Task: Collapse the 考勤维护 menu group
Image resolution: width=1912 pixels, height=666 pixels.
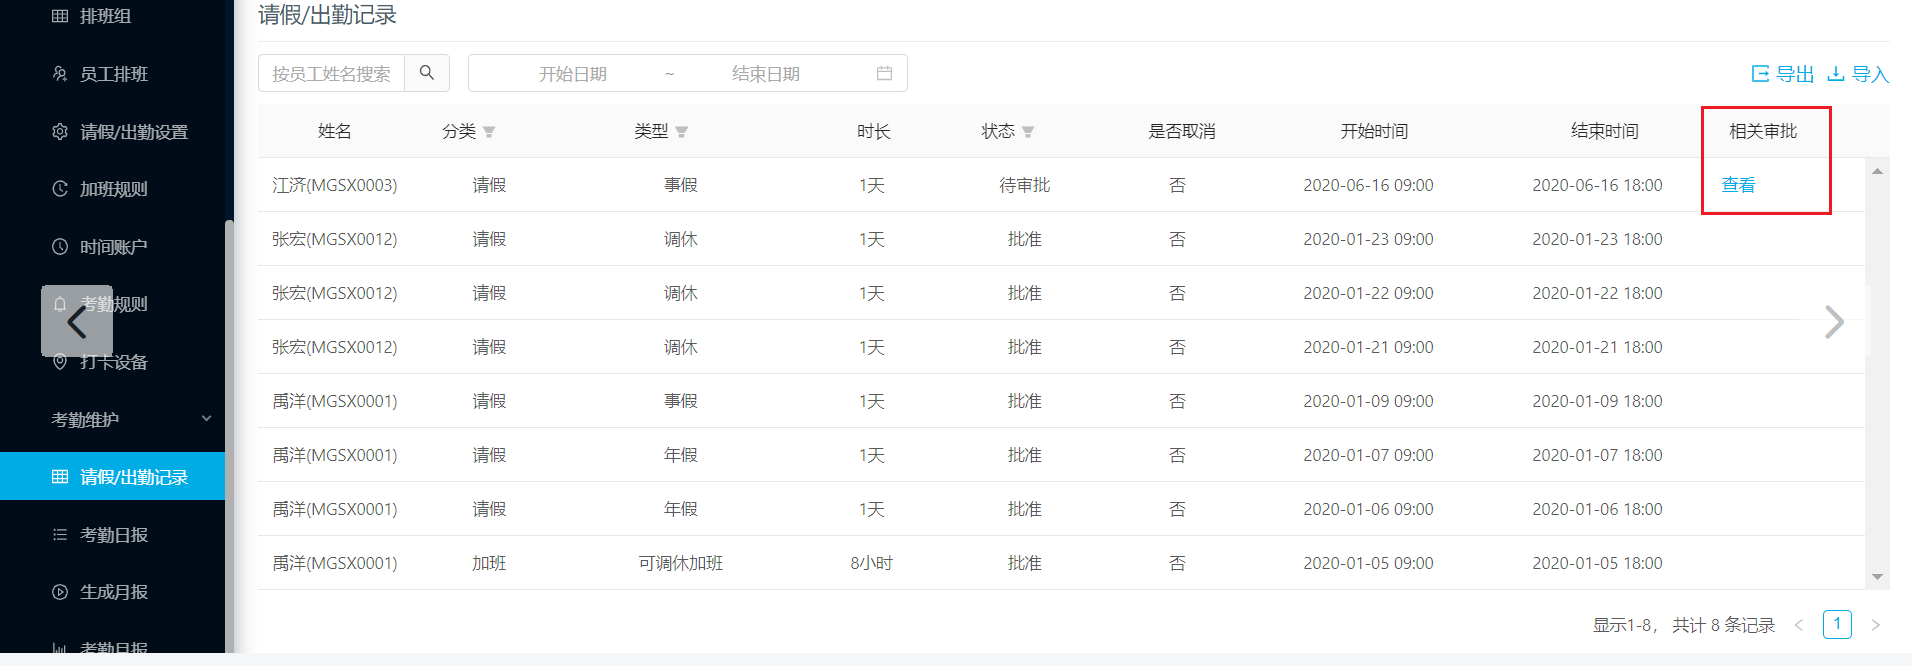Action: tap(207, 419)
